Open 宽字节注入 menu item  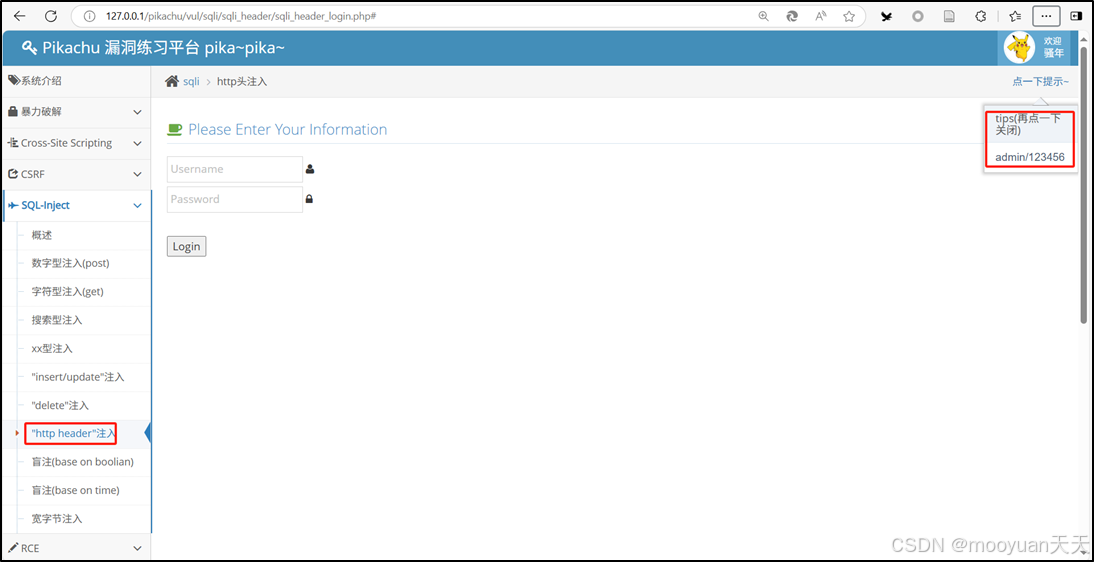57,519
